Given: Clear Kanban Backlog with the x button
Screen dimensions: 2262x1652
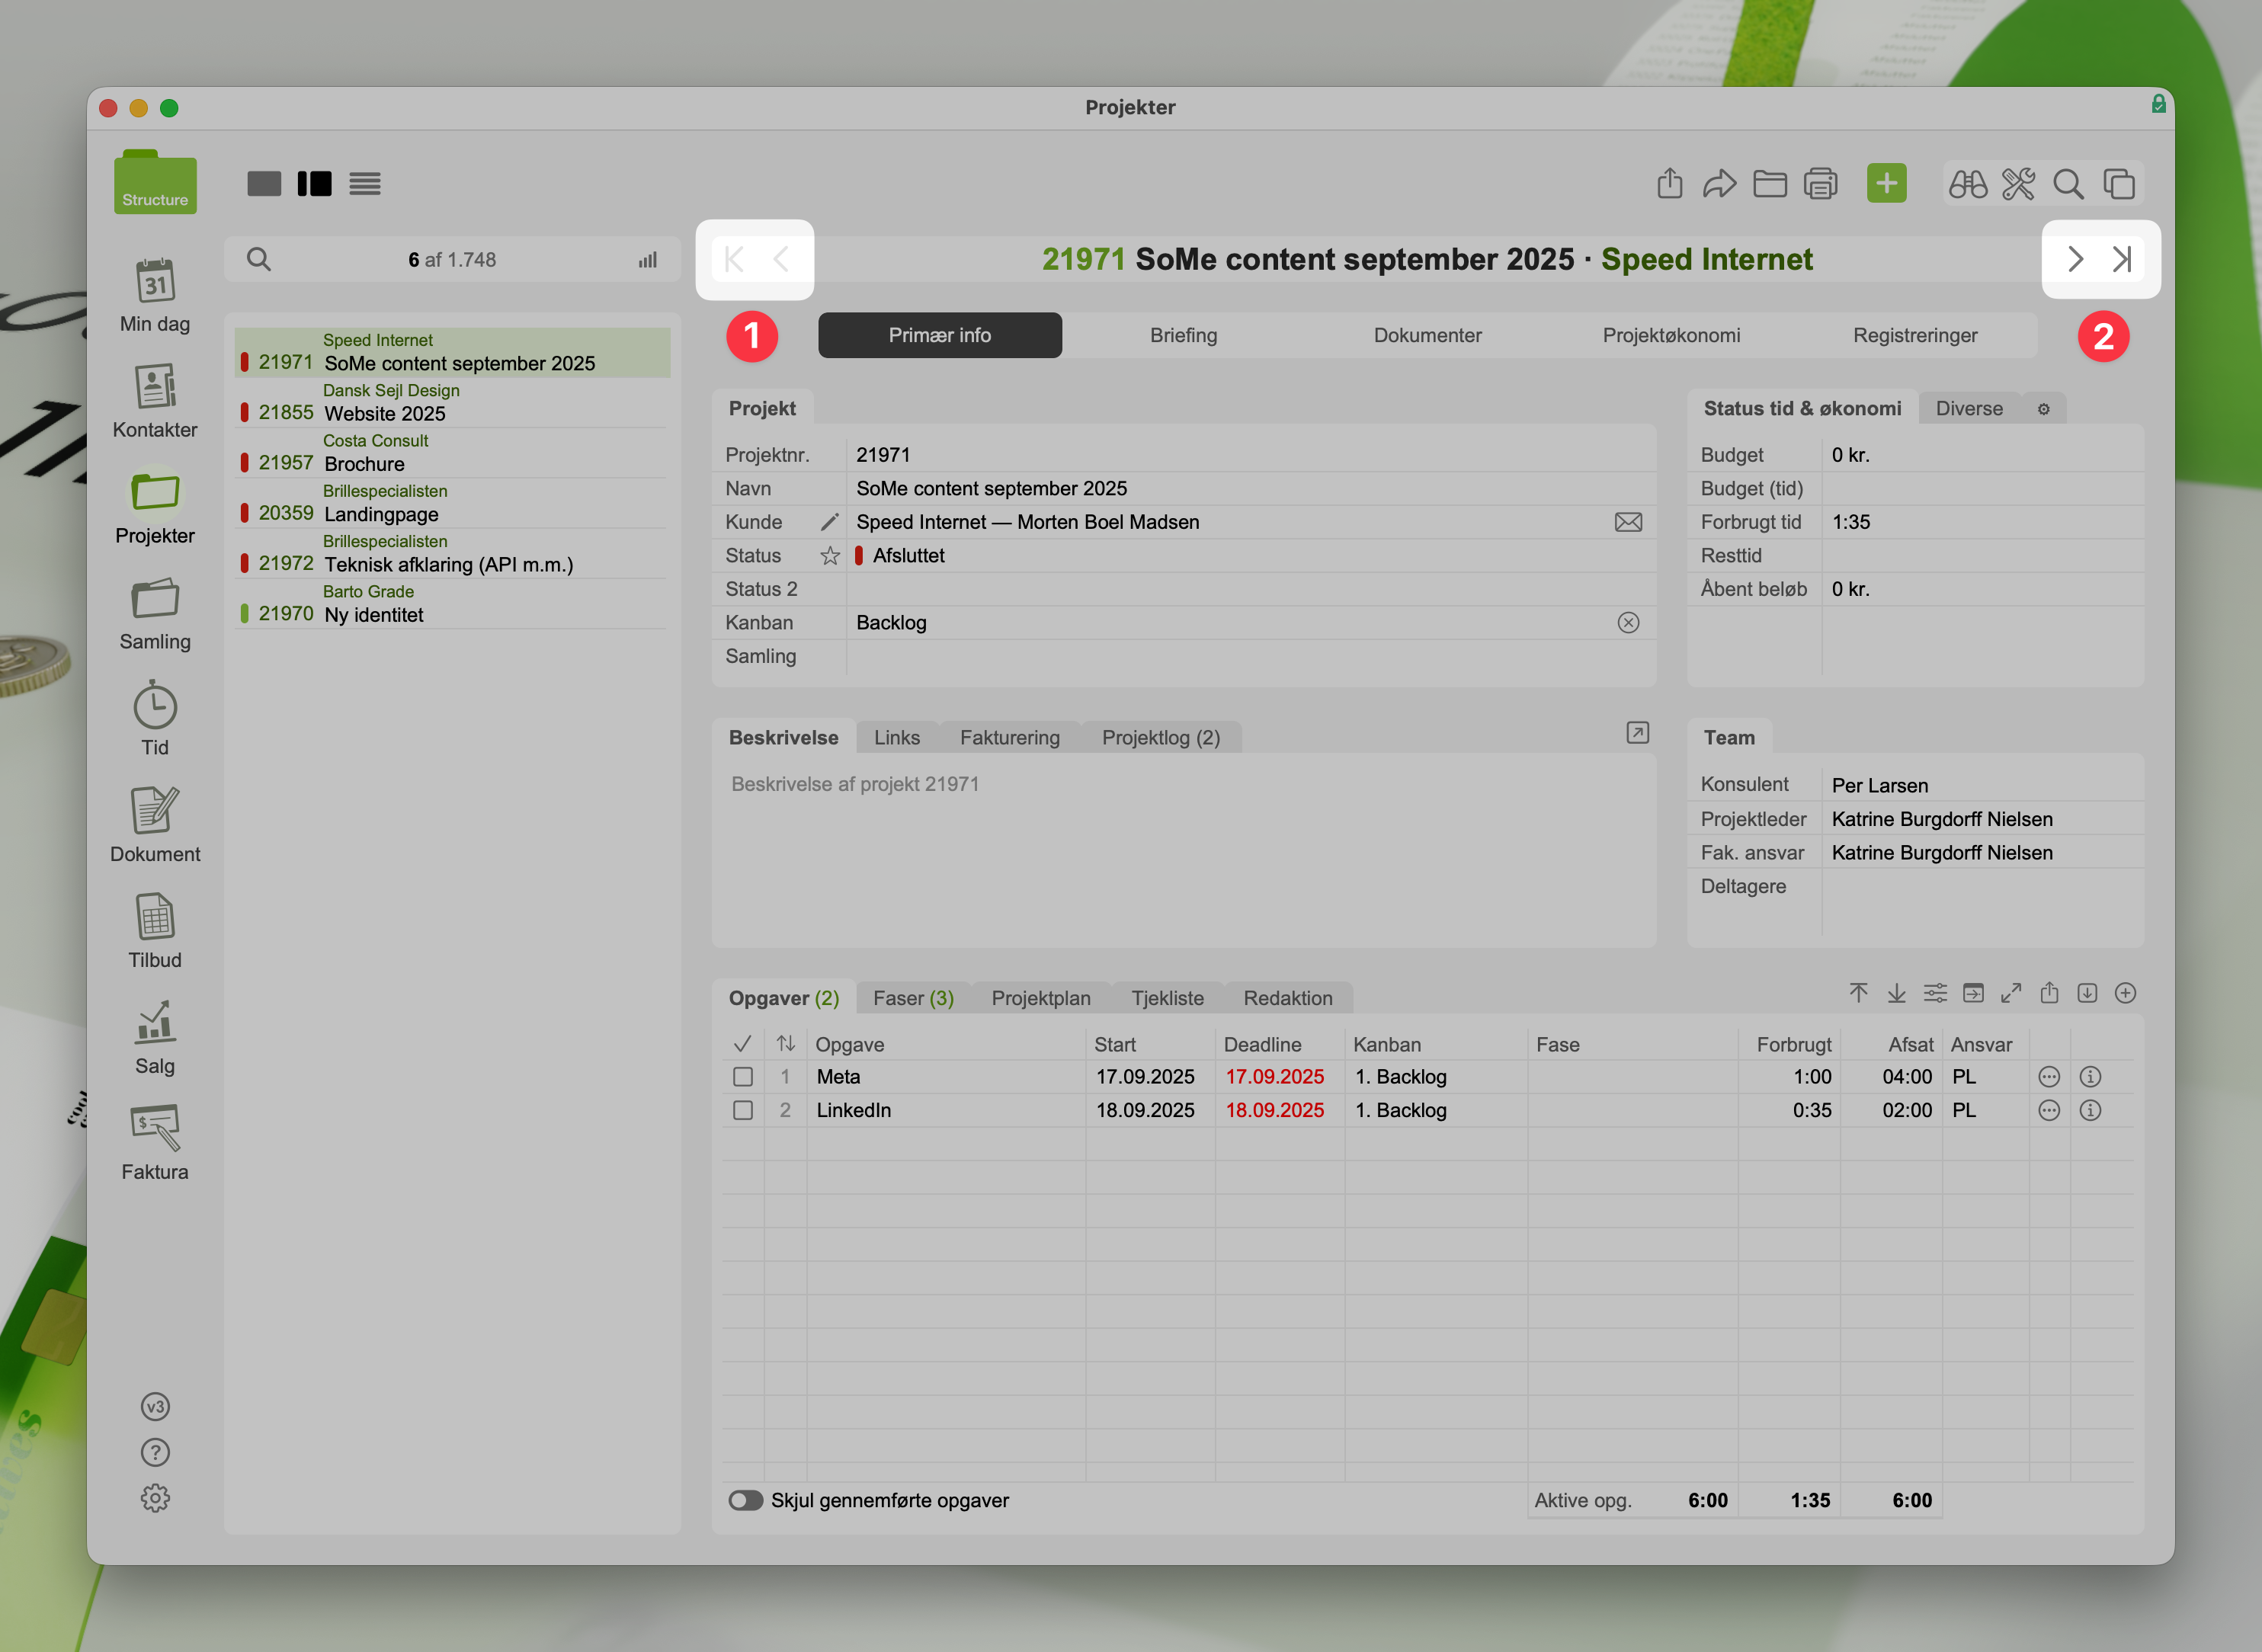Looking at the screenshot, I should (x=1628, y=622).
